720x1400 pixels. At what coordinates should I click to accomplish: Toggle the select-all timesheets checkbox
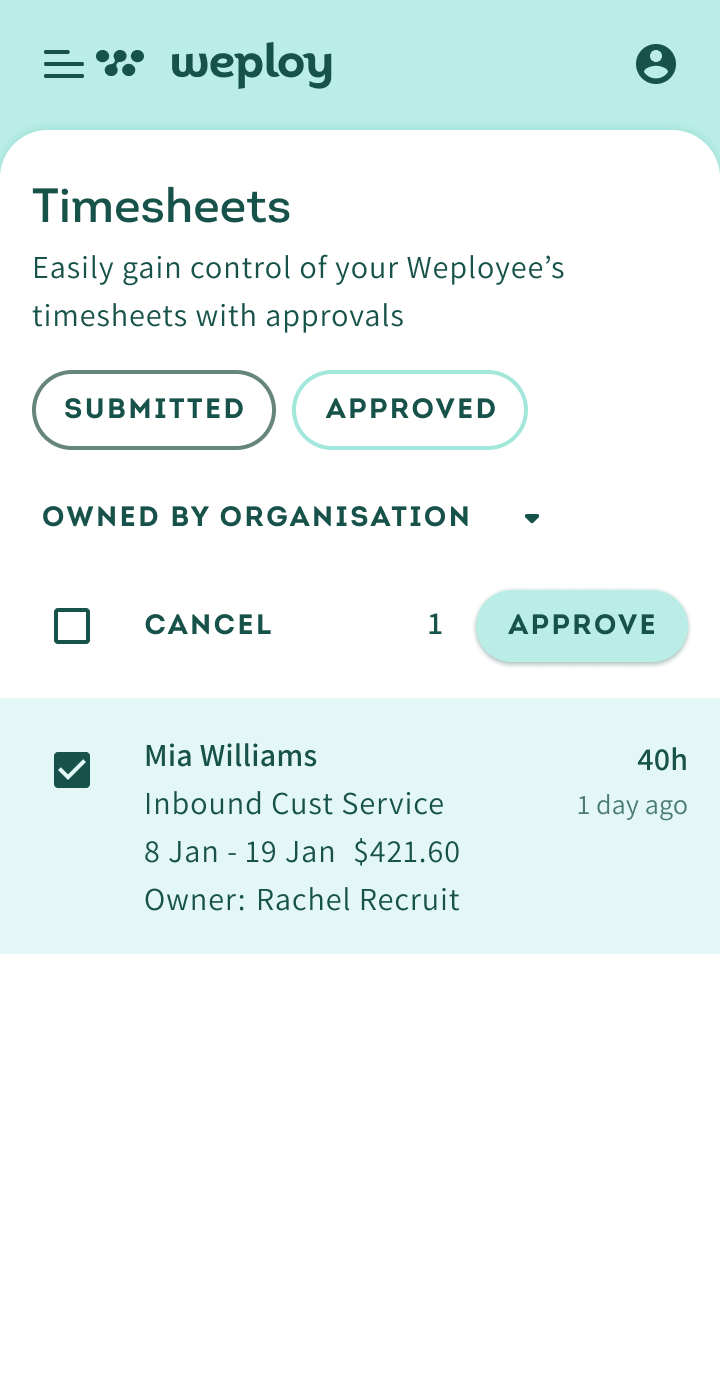click(x=72, y=626)
